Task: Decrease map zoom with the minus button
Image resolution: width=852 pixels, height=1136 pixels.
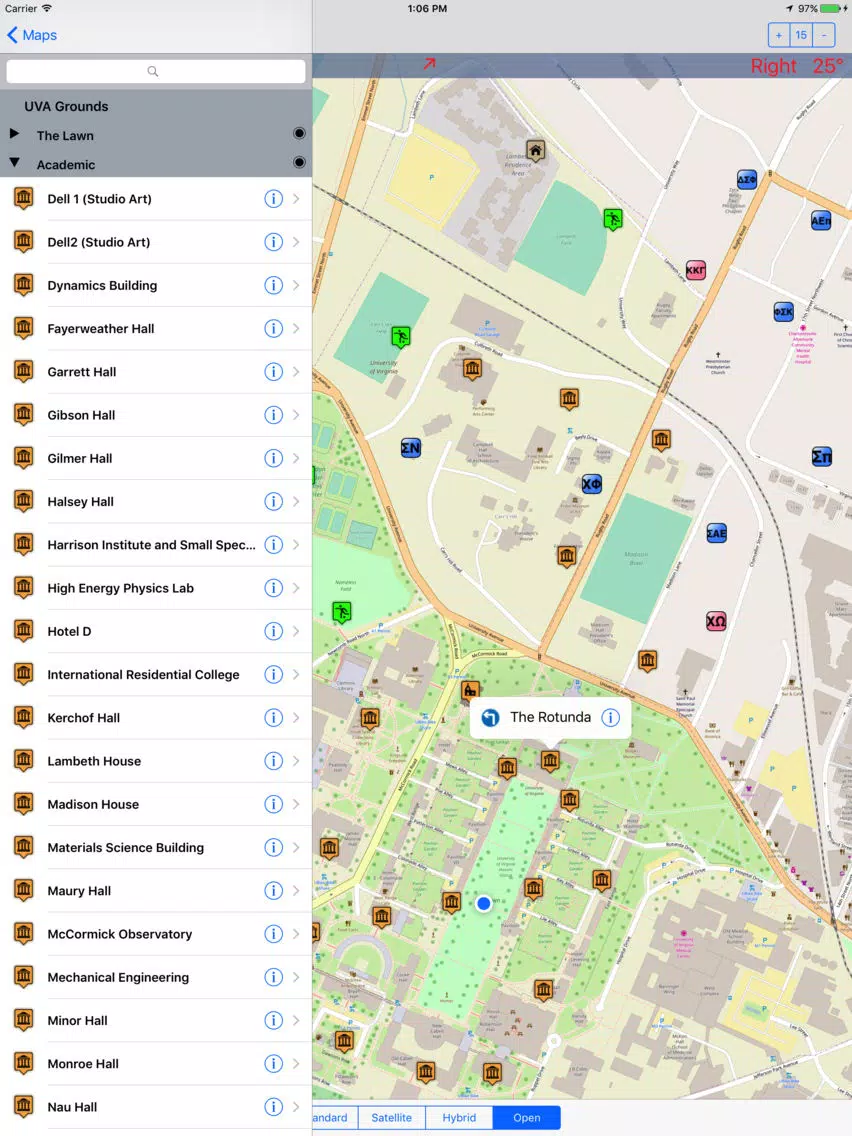Action: click(x=824, y=35)
